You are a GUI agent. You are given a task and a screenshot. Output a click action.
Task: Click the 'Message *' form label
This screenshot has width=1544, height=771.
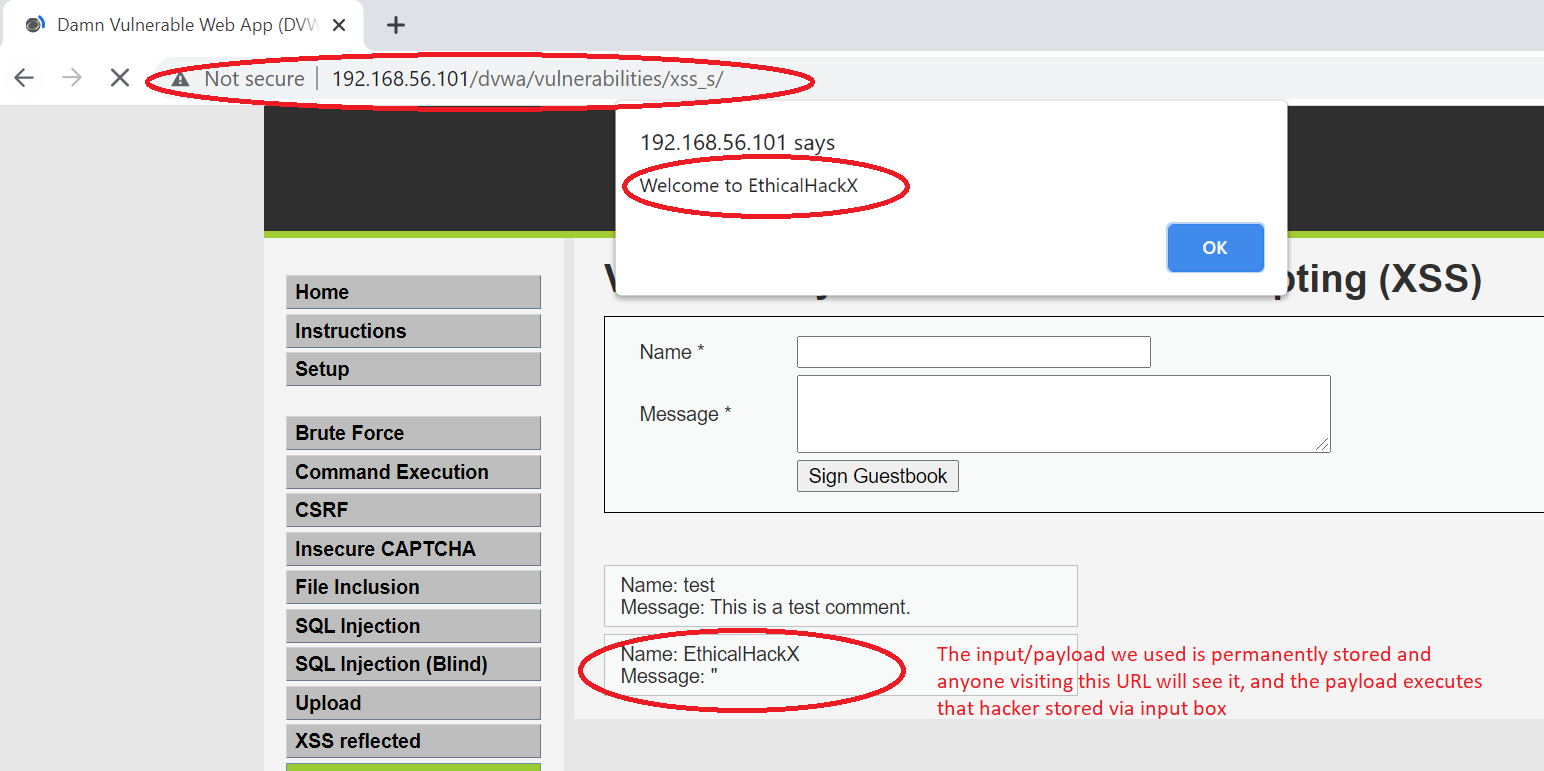[x=686, y=414]
